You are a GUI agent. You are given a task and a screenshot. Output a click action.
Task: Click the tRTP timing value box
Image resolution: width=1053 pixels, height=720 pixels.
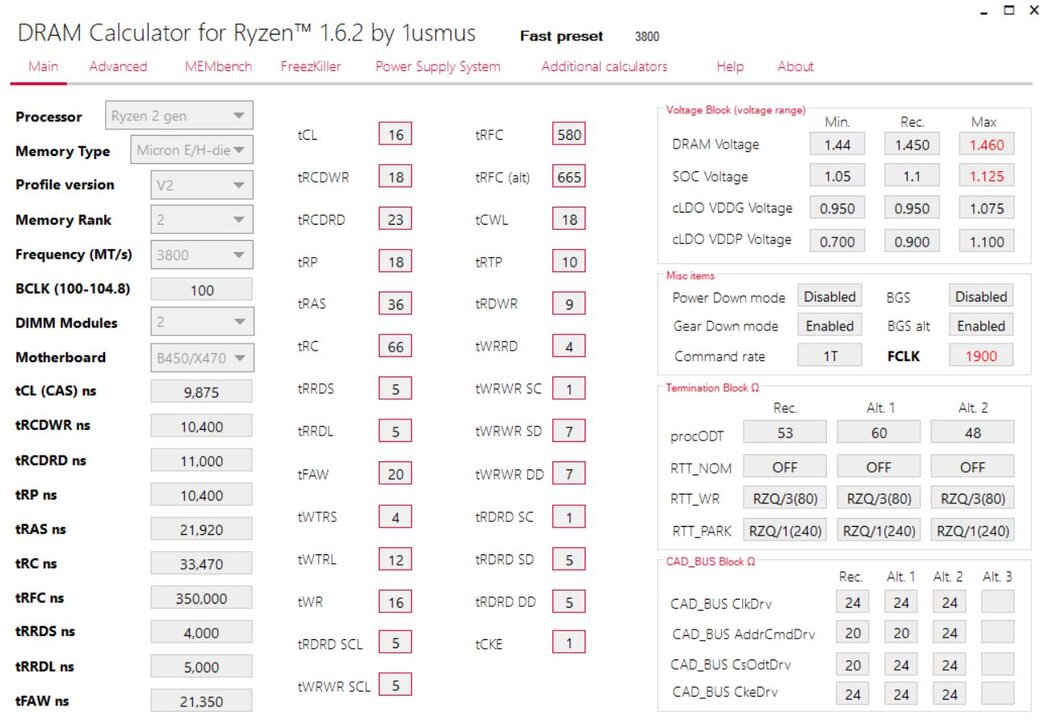569,261
